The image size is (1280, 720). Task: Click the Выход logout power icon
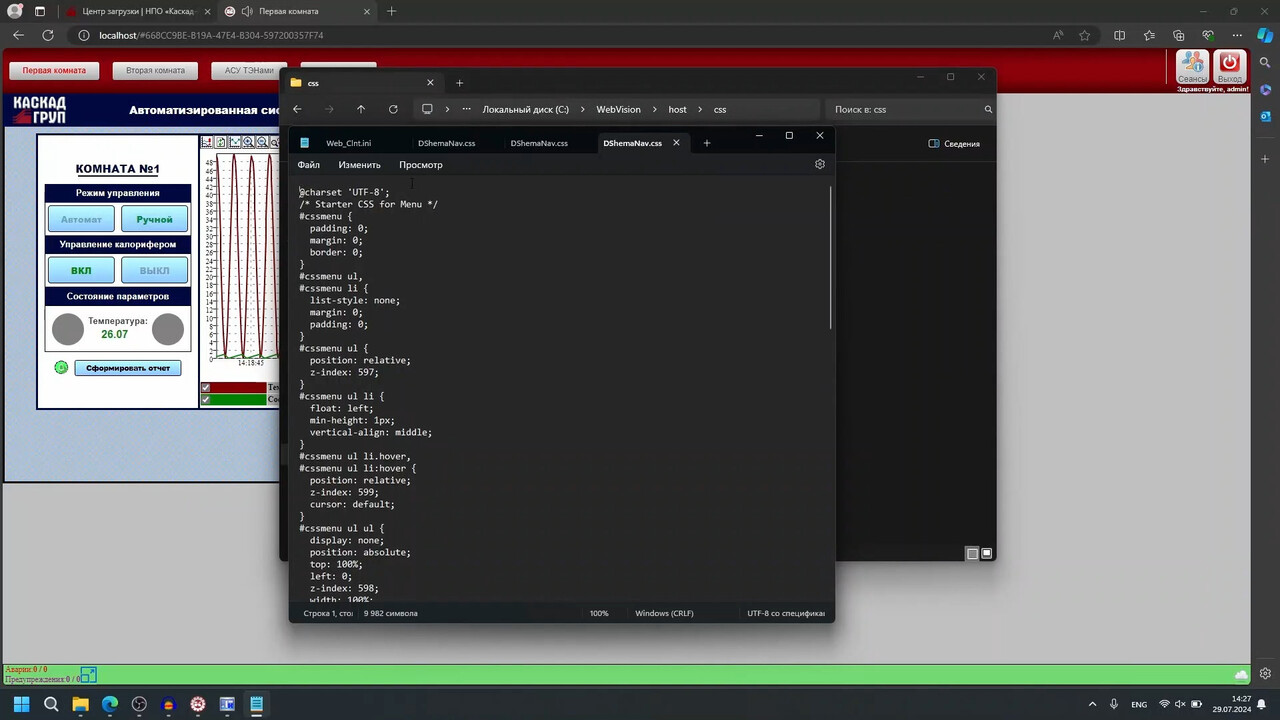[x=1230, y=67]
